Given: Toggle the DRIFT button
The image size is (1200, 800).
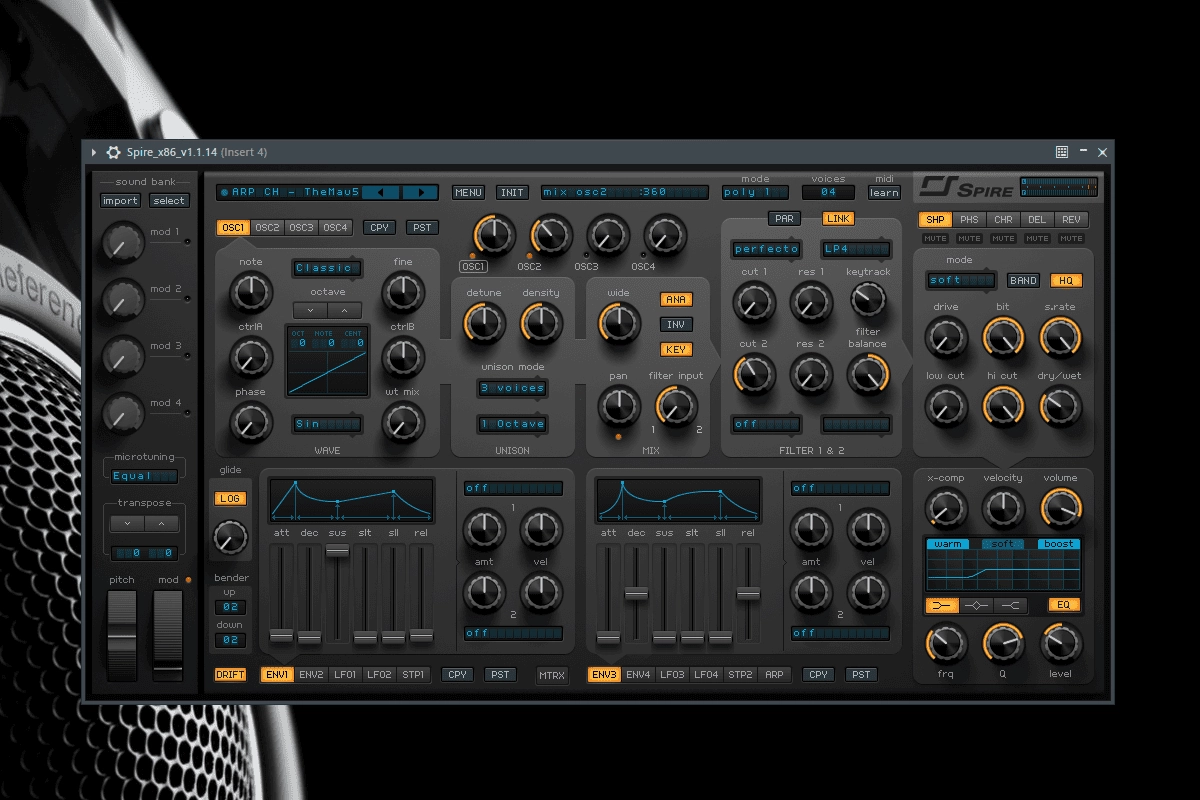Looking at the screenshot, I should (x=230, y=675).
